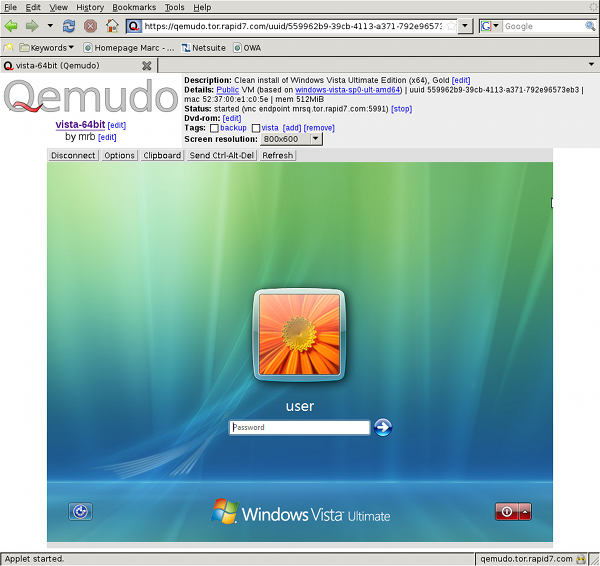Click Send Ctrl-Alt-Del button
The image size is (600, 566).
tap(222, 155)
